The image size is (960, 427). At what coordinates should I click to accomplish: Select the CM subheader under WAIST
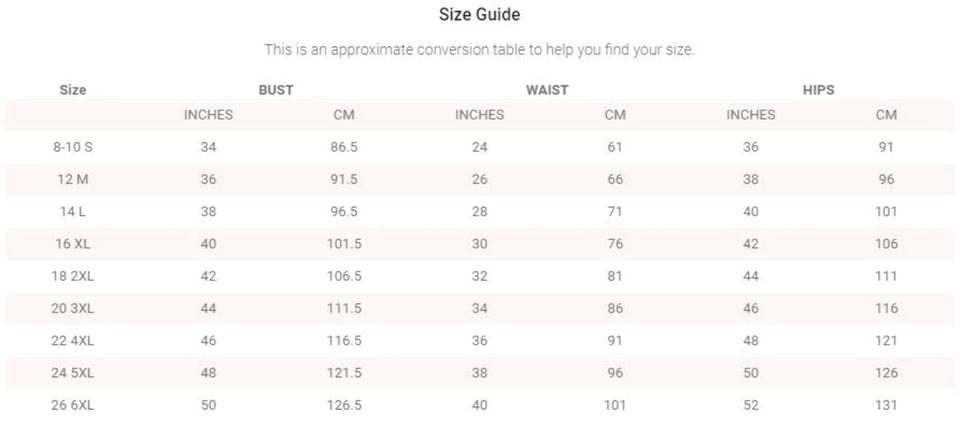tap(615, 115)
